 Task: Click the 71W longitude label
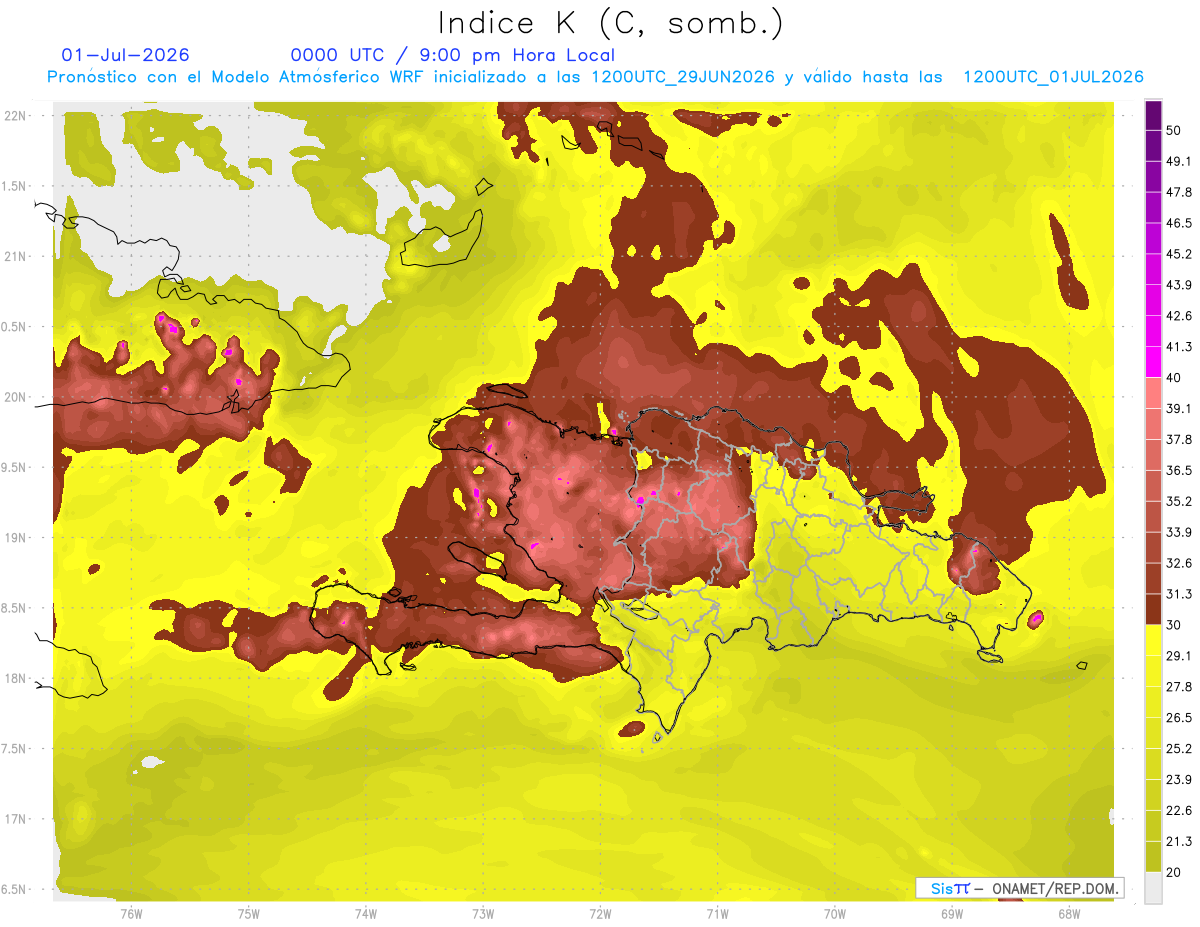(x=717, y=914)
